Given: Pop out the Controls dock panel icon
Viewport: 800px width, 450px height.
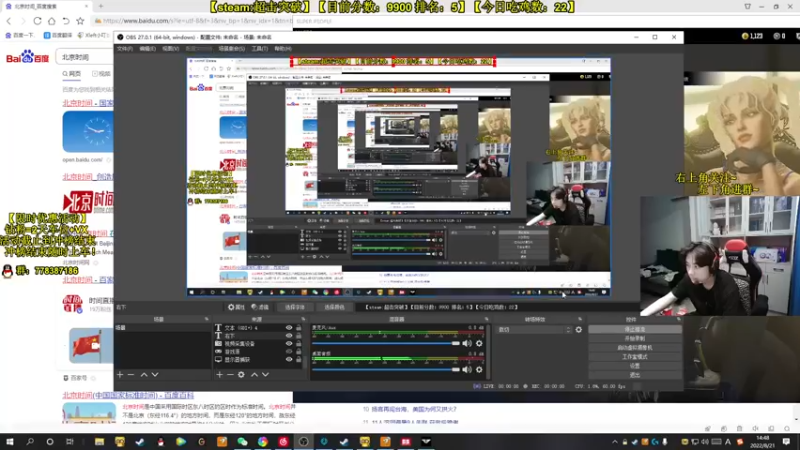Looking at the screenshot, I should click(679, 319).
